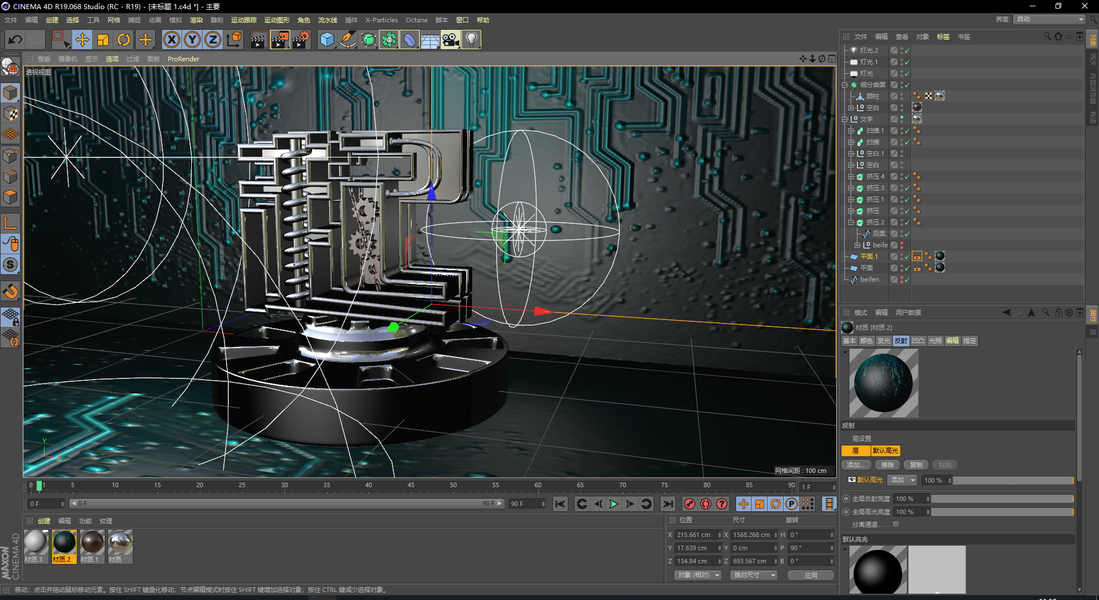1099x600 pixels.
Task: Click the Cube primitive icon
Action: pyautogui.click(x=327, y=40)
